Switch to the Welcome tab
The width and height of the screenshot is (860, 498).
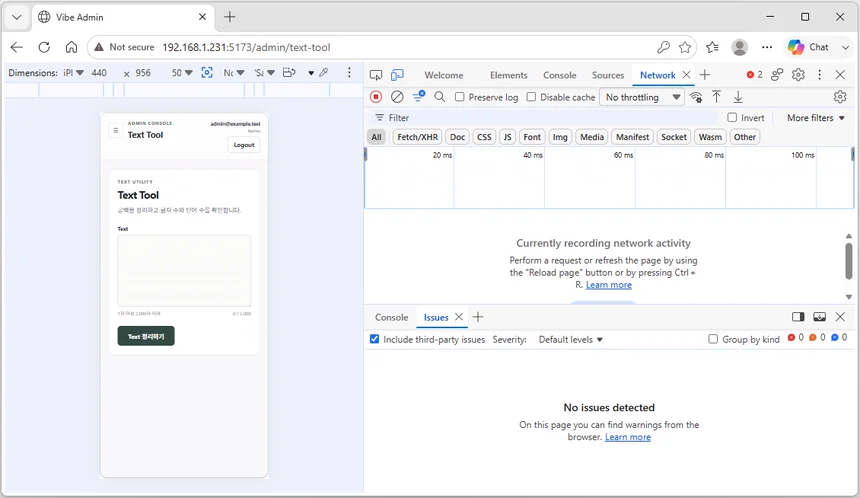click(x=444, y=75)
